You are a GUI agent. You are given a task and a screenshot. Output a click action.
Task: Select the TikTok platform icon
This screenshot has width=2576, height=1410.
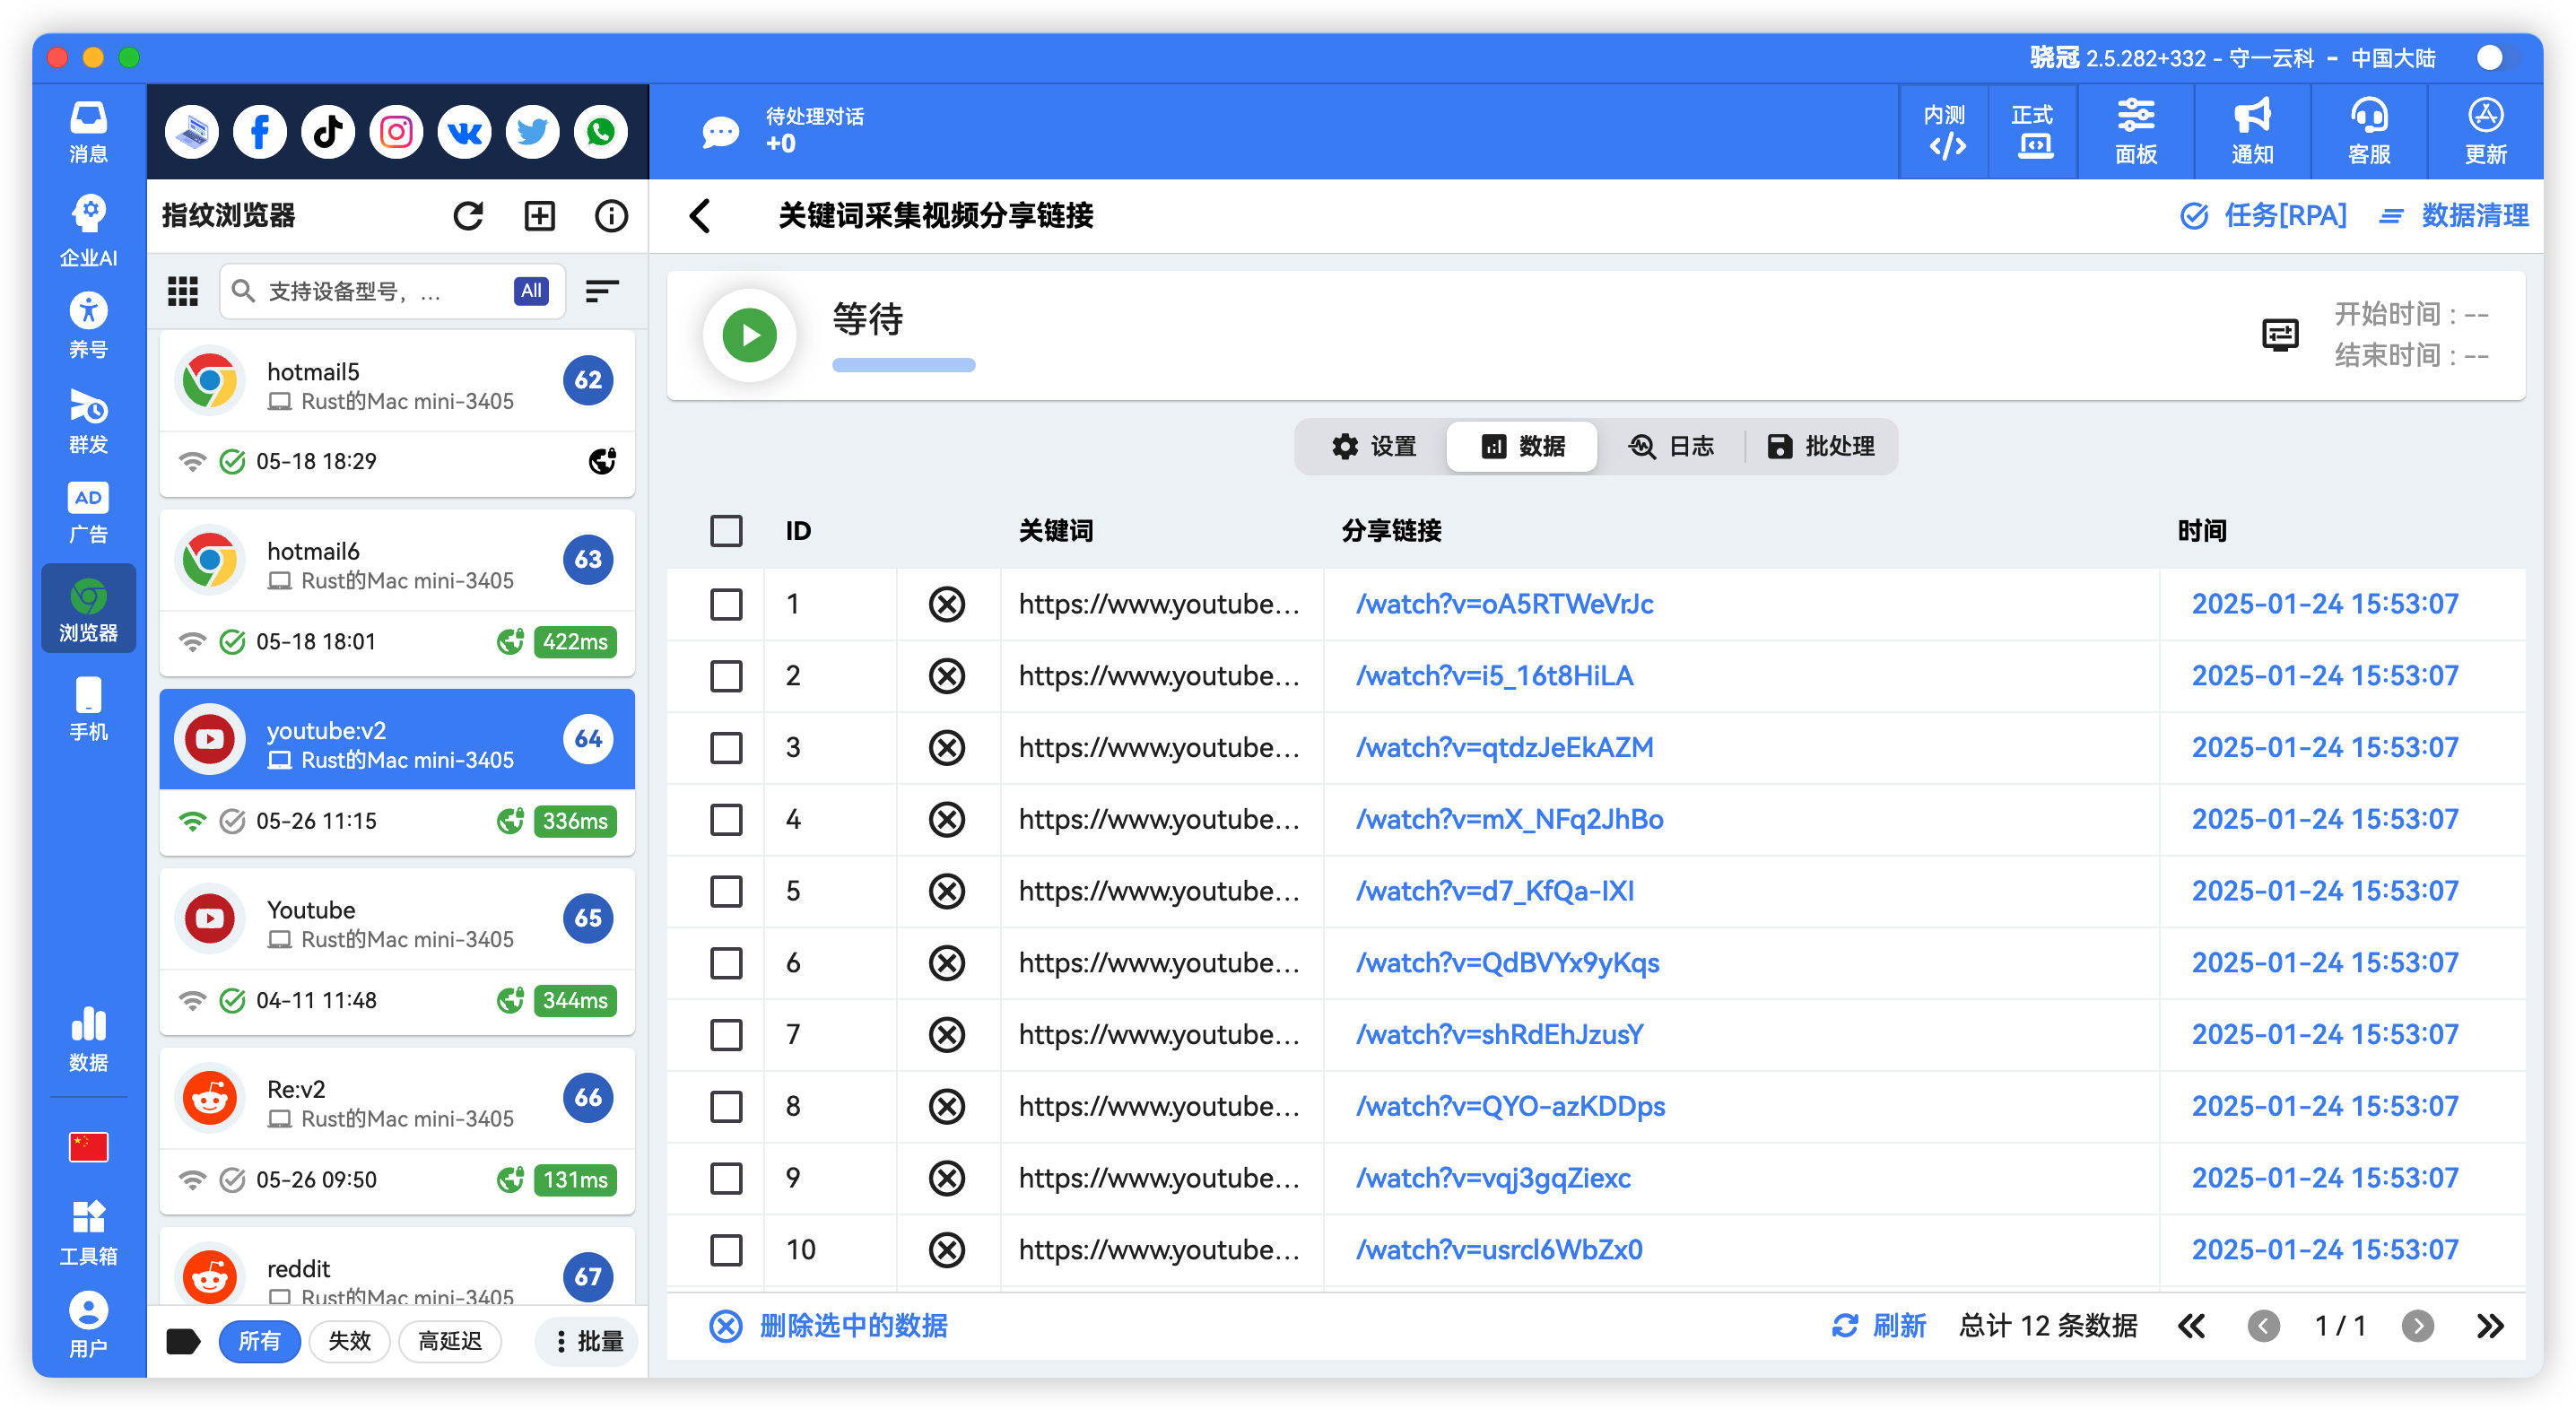[x=328, y=131]
